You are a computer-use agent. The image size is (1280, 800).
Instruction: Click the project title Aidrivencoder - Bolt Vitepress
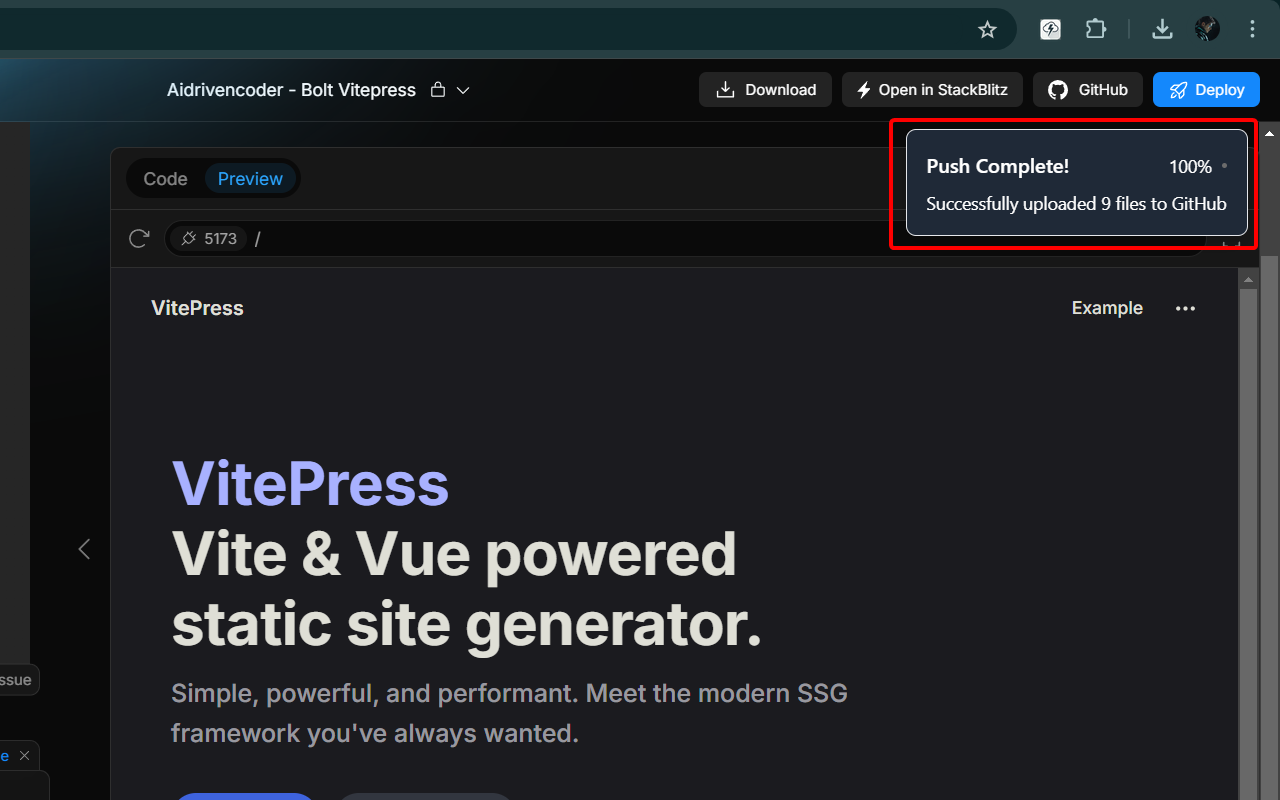tap(291, 90)
